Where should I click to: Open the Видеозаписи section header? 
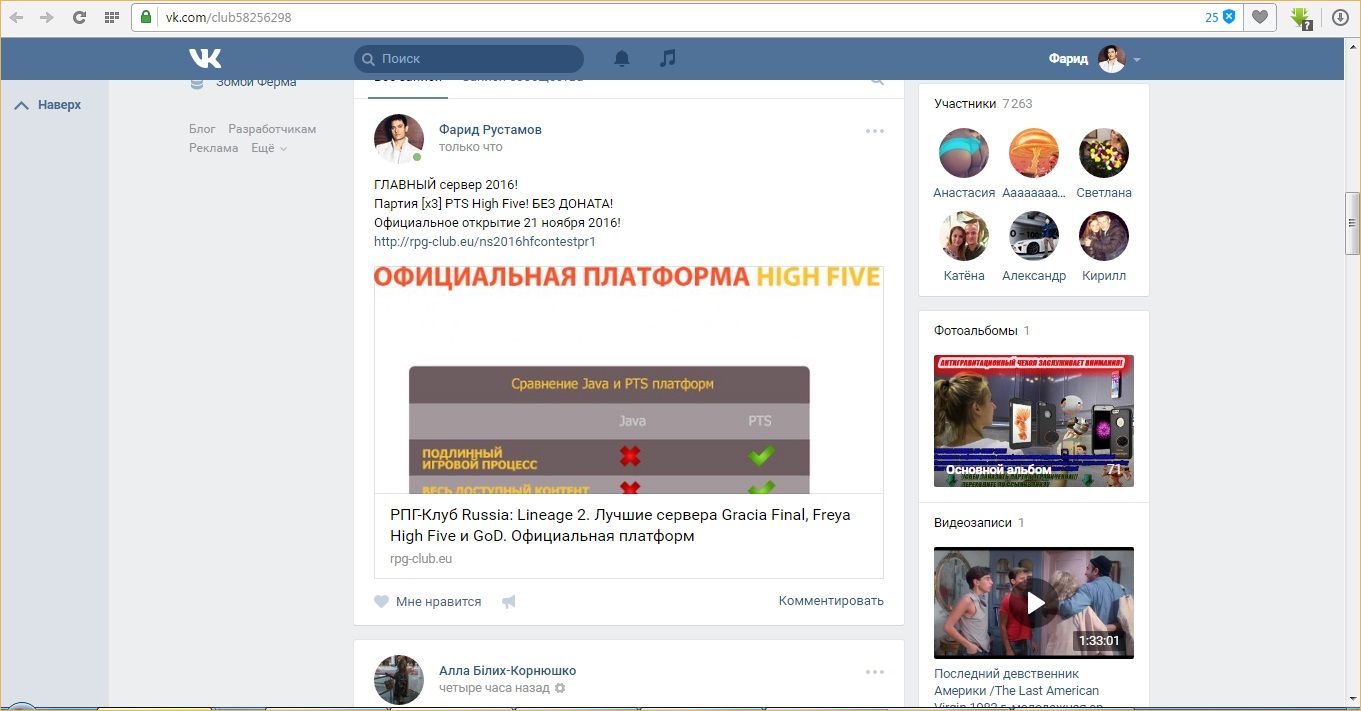pyautogui.click(x=979, y=522)
